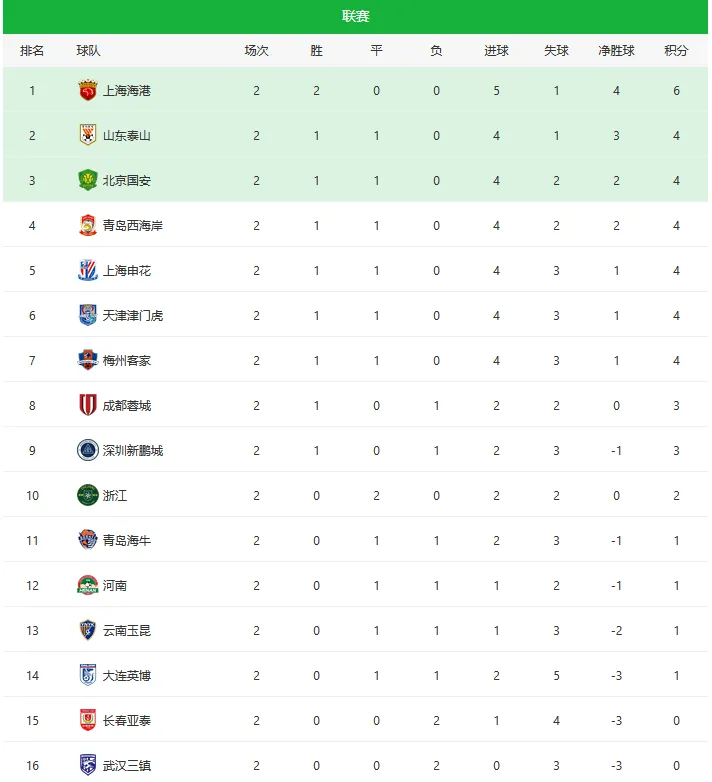The image size is (712, 782).
Task: Open the 大连英博 team name link
Action: pos(127,675)
